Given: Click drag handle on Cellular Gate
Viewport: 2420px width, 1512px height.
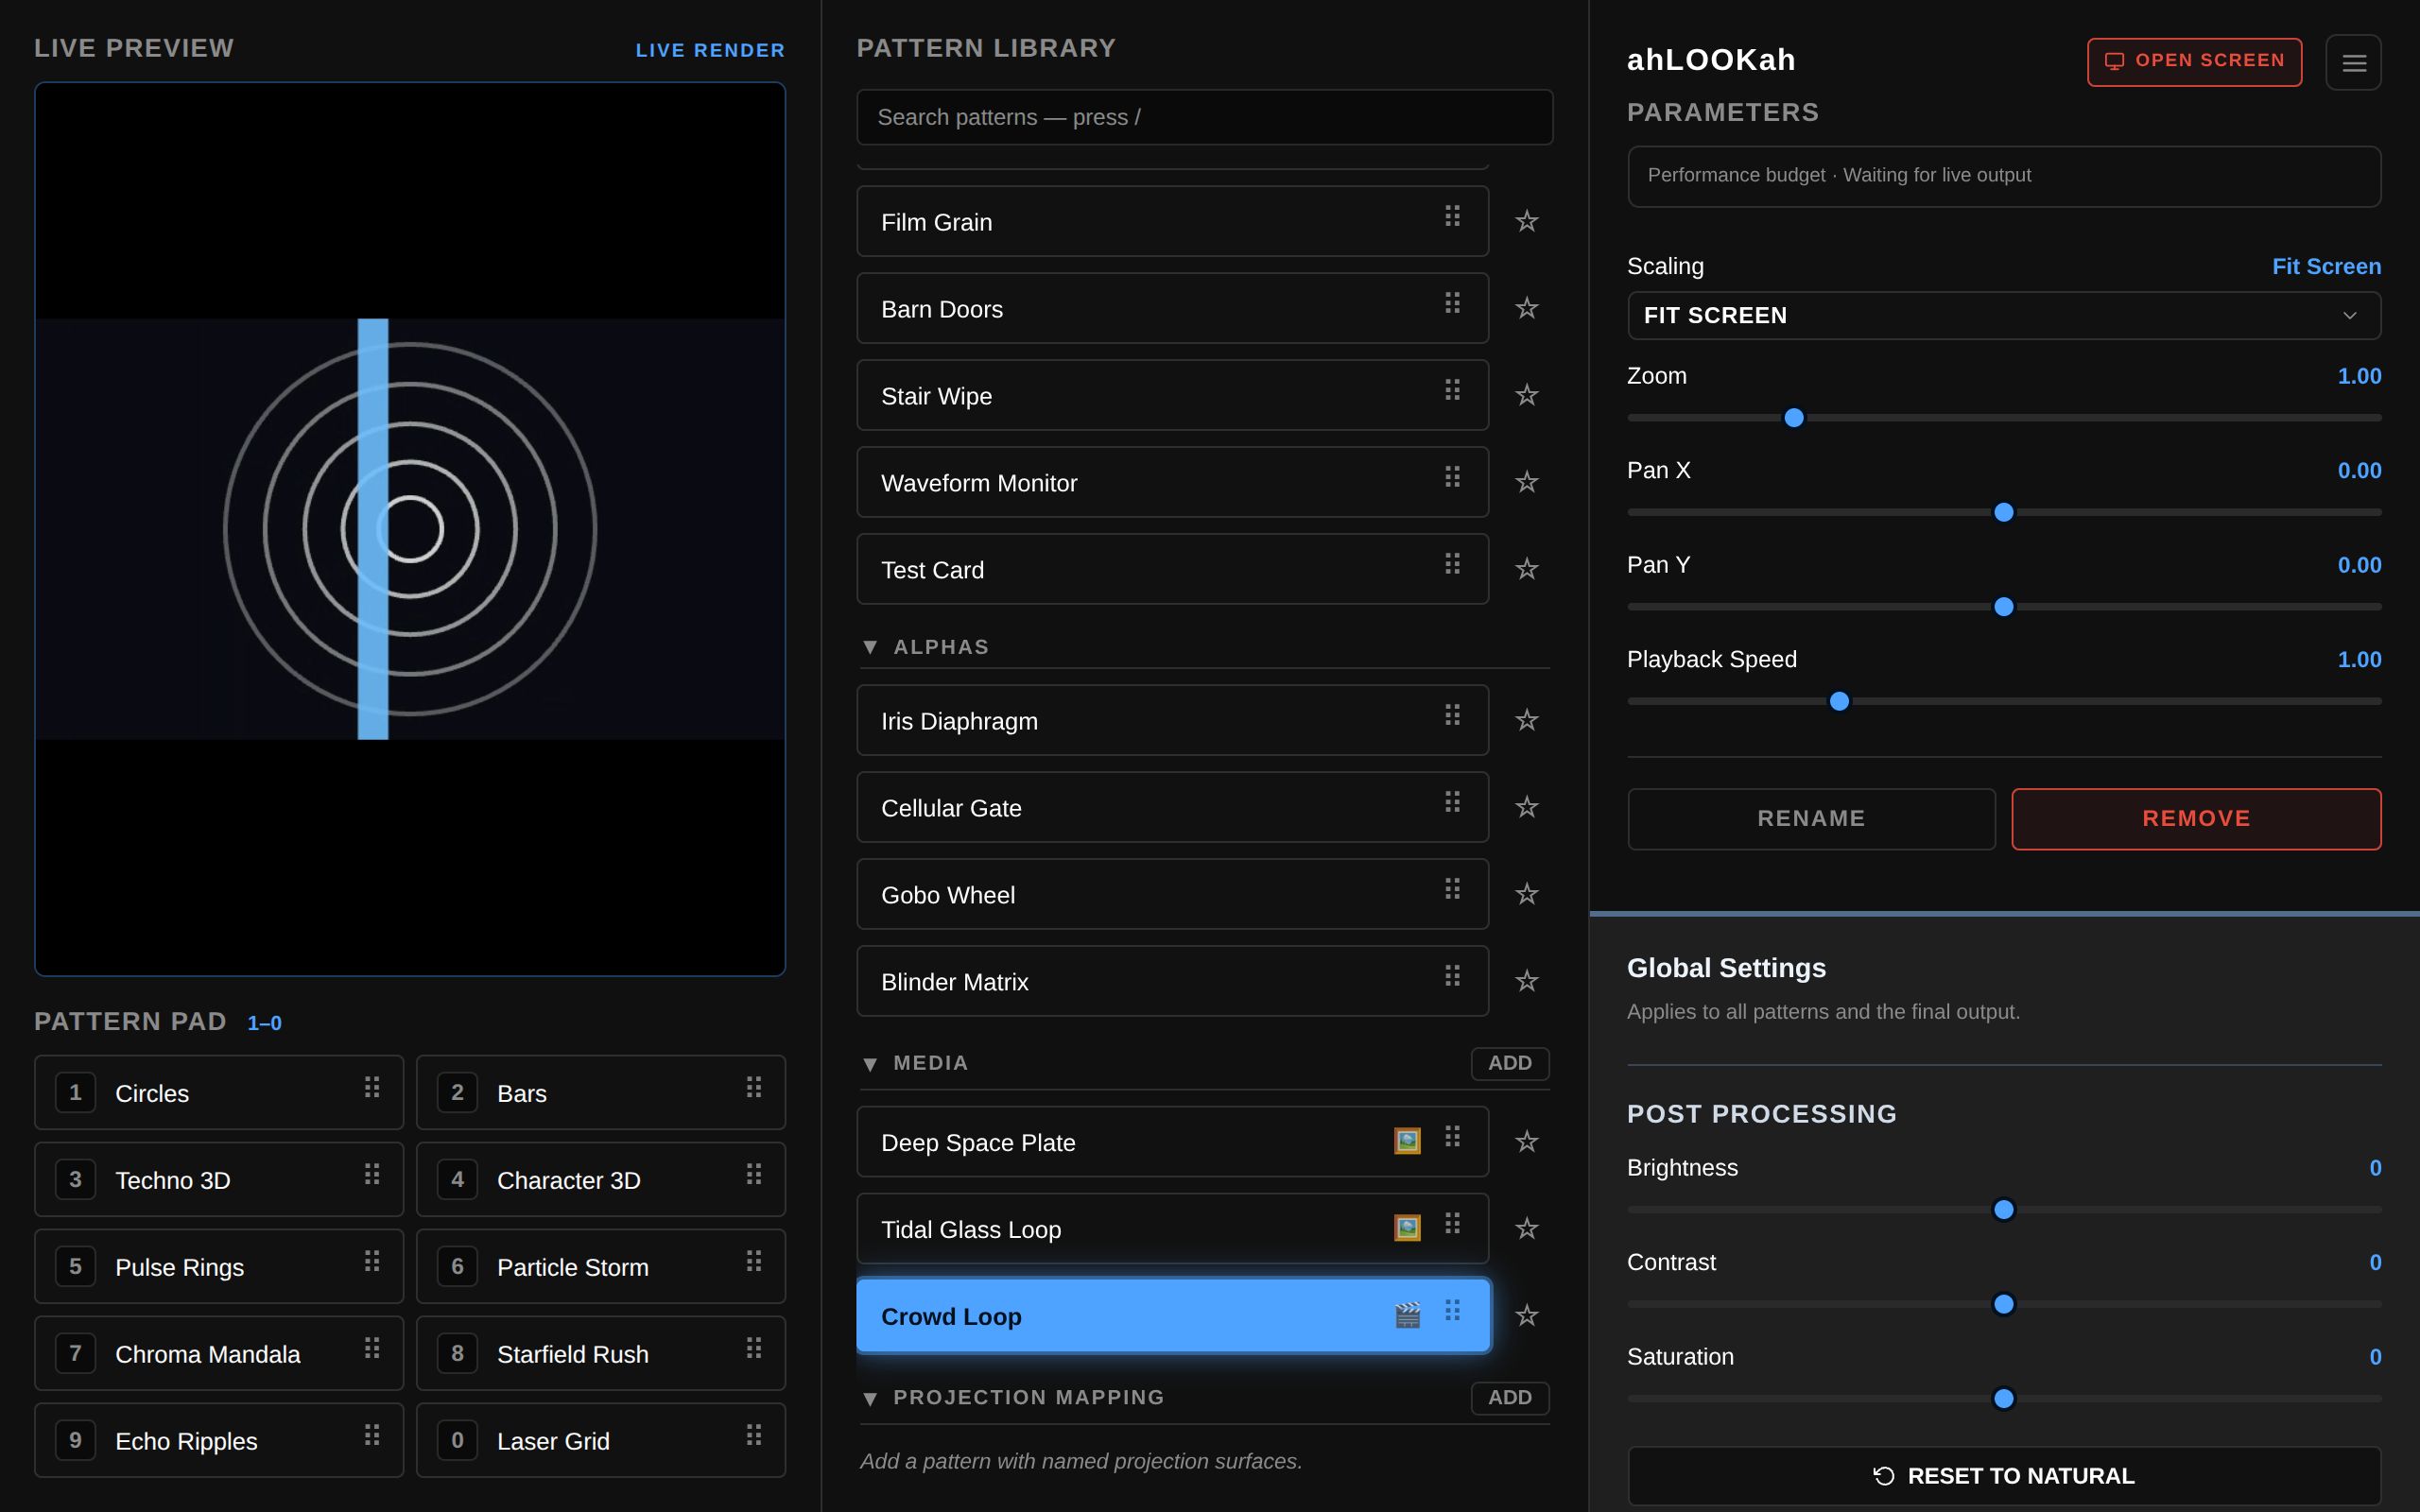Looking at the screenshot, I should click(x=1452, y=802).
